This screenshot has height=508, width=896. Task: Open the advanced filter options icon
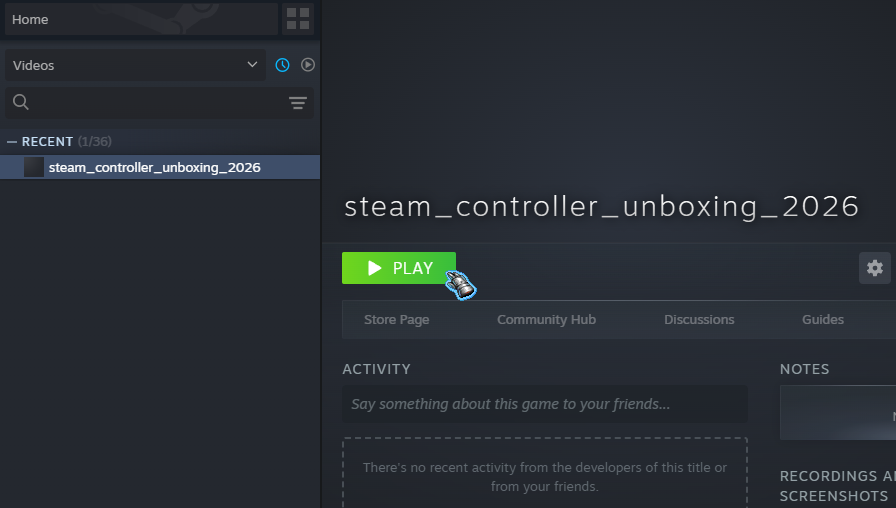click(x=298, y=103)
